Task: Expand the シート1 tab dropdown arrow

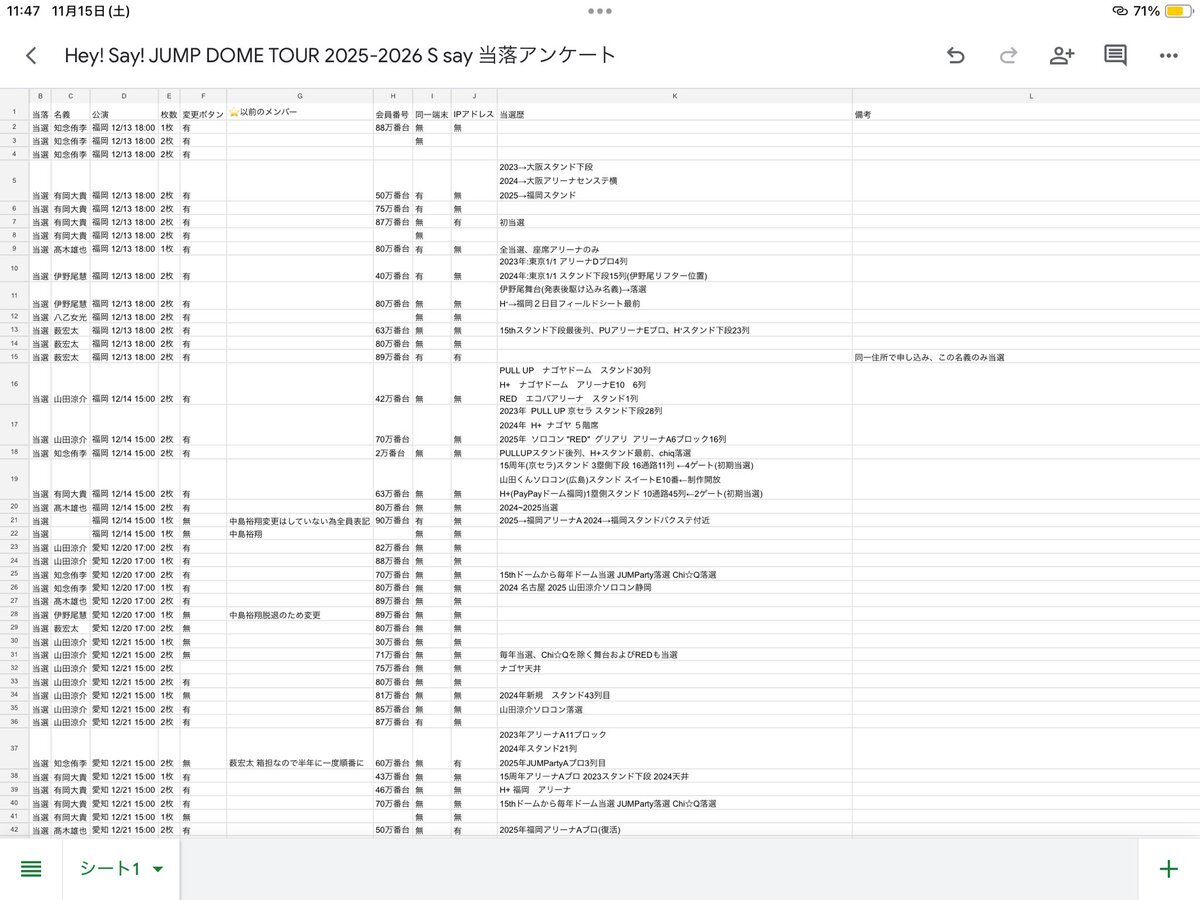Action: (157, 870)
